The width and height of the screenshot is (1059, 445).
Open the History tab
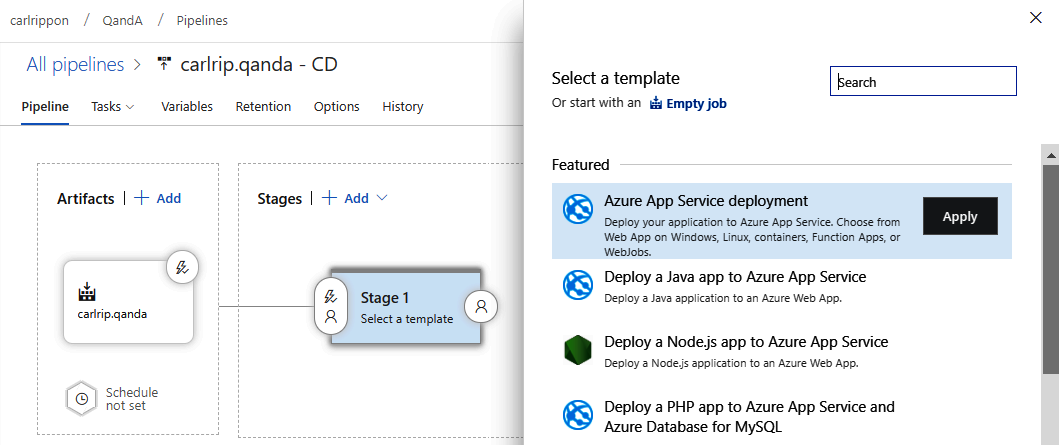[x=402, y=107]
